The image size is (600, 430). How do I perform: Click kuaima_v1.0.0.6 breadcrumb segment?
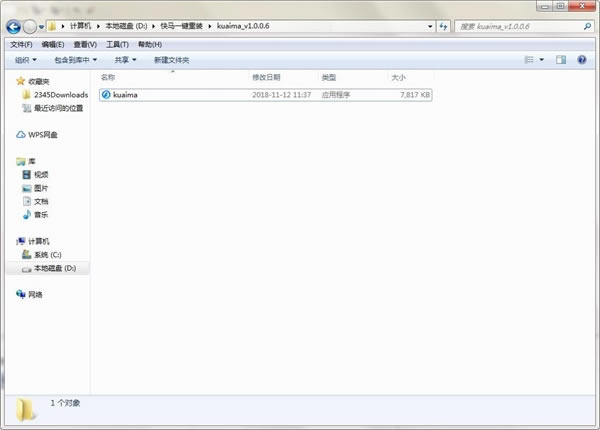[x=243, y=26]
